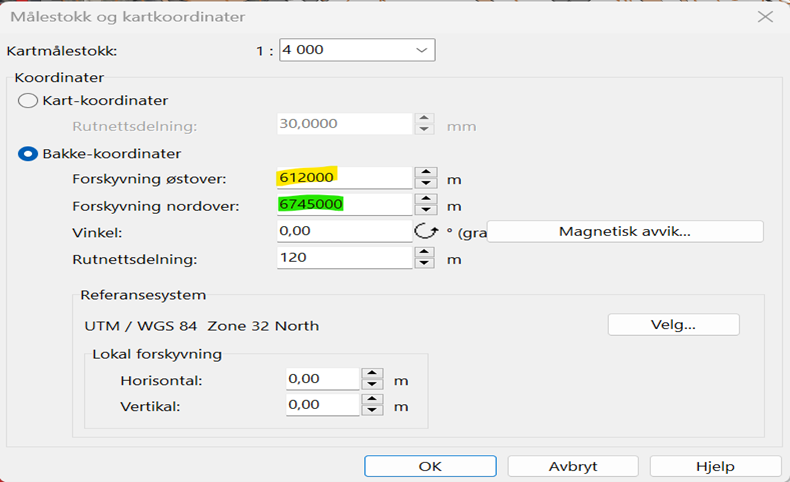Click the disabled 30,0000 Rutnettsdelning field
Image resolution: width=790 pixels, height=482 pixels.
pyautogui.click(x=345, y=124)
